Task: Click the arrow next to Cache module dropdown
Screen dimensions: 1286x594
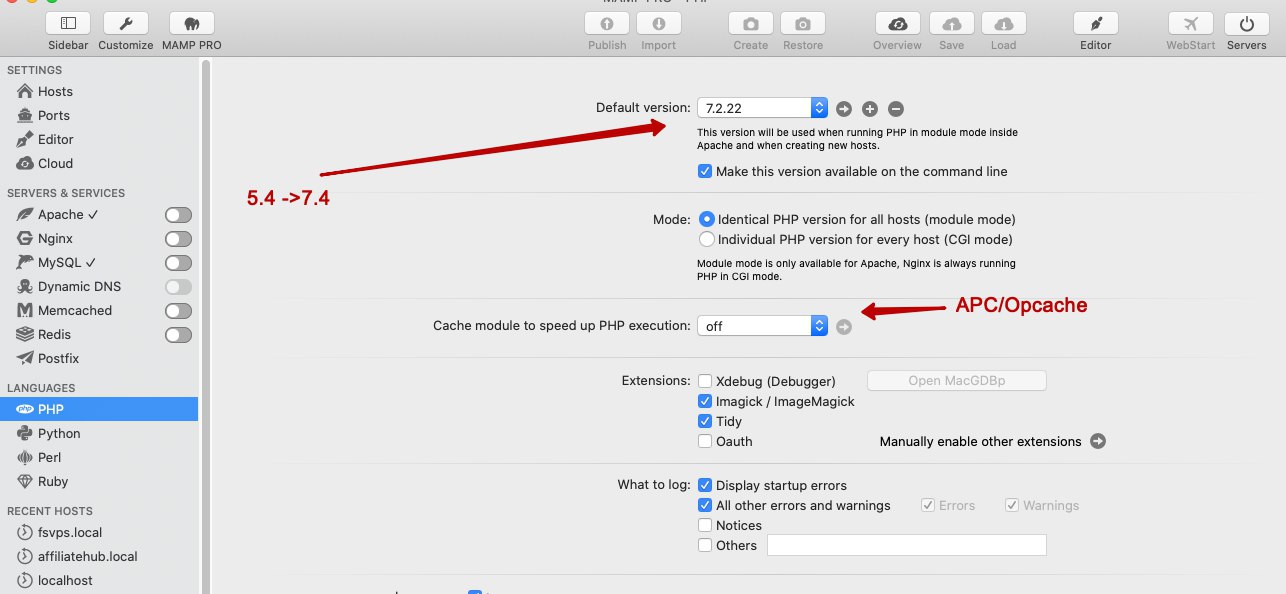Action: pos(844,326)
